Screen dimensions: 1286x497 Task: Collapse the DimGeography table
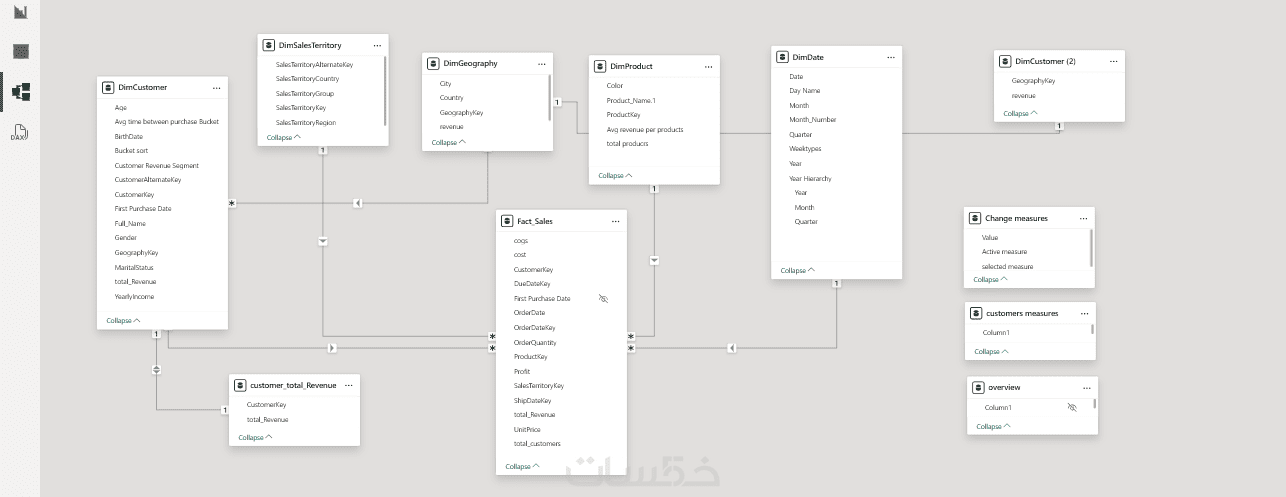click(449, 142)
